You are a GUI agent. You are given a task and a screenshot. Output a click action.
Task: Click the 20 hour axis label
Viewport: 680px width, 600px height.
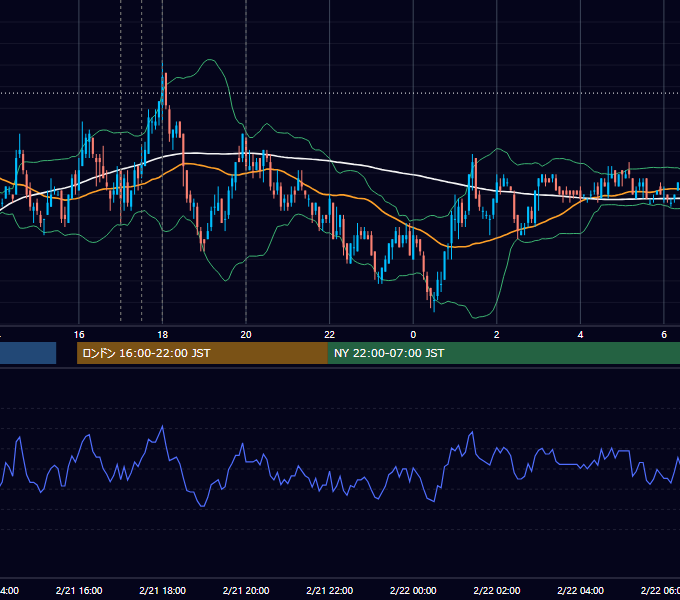[246, 335]
